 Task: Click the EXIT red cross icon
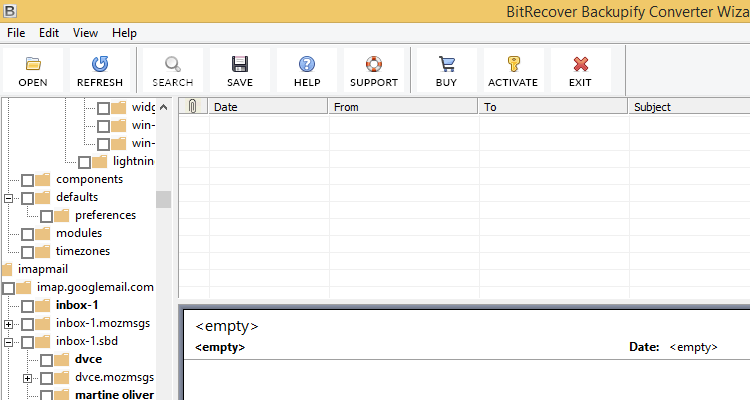click(581, 64)
